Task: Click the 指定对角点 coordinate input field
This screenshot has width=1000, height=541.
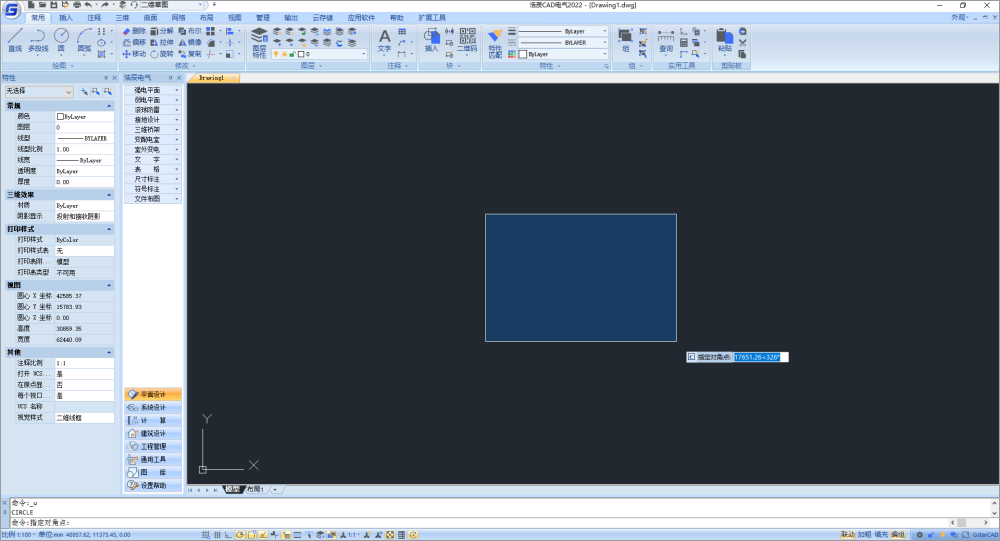Action: point(761,357)
